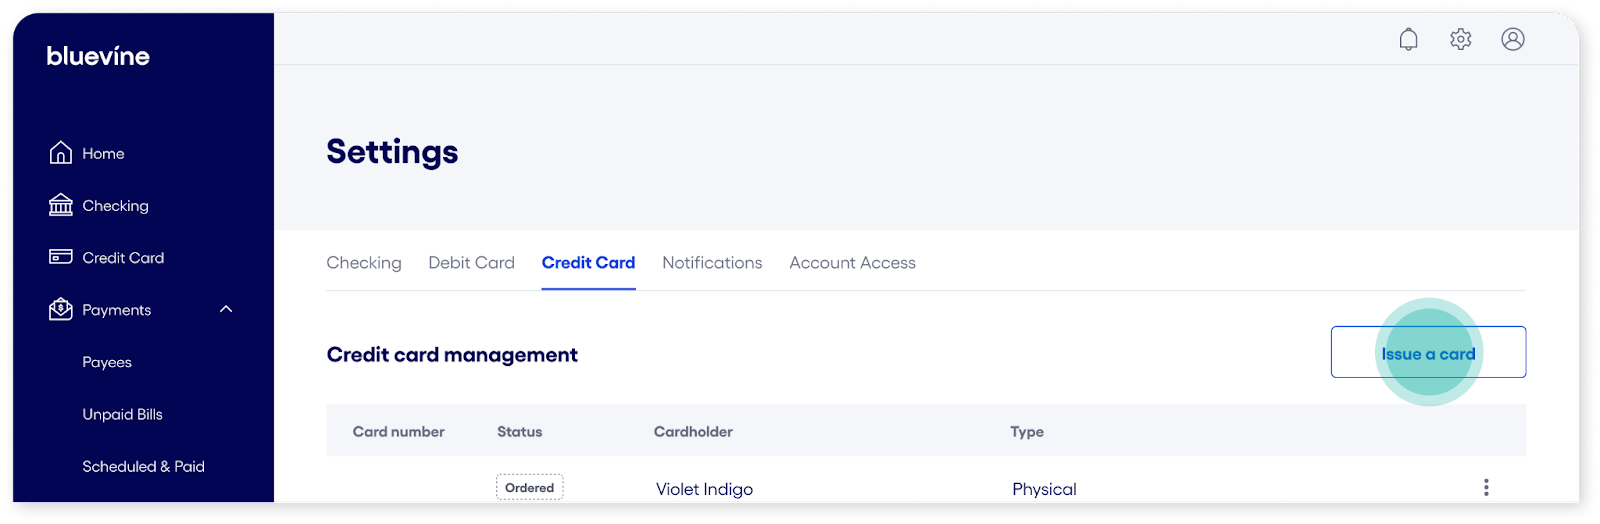Go to Unpaid Bills in sidebar
Screen dimensions: 1600x524
click(122, 414)
